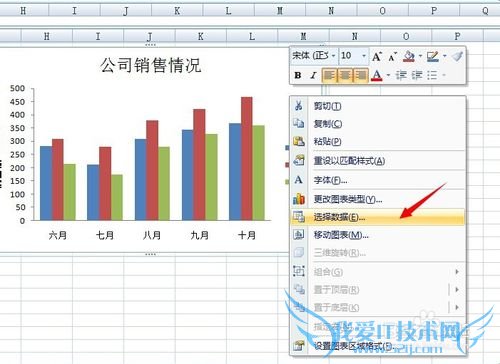Viewport: 500px width, 364px height.
Task: Click the Increase Indent icon
Action: pos(417,75)
